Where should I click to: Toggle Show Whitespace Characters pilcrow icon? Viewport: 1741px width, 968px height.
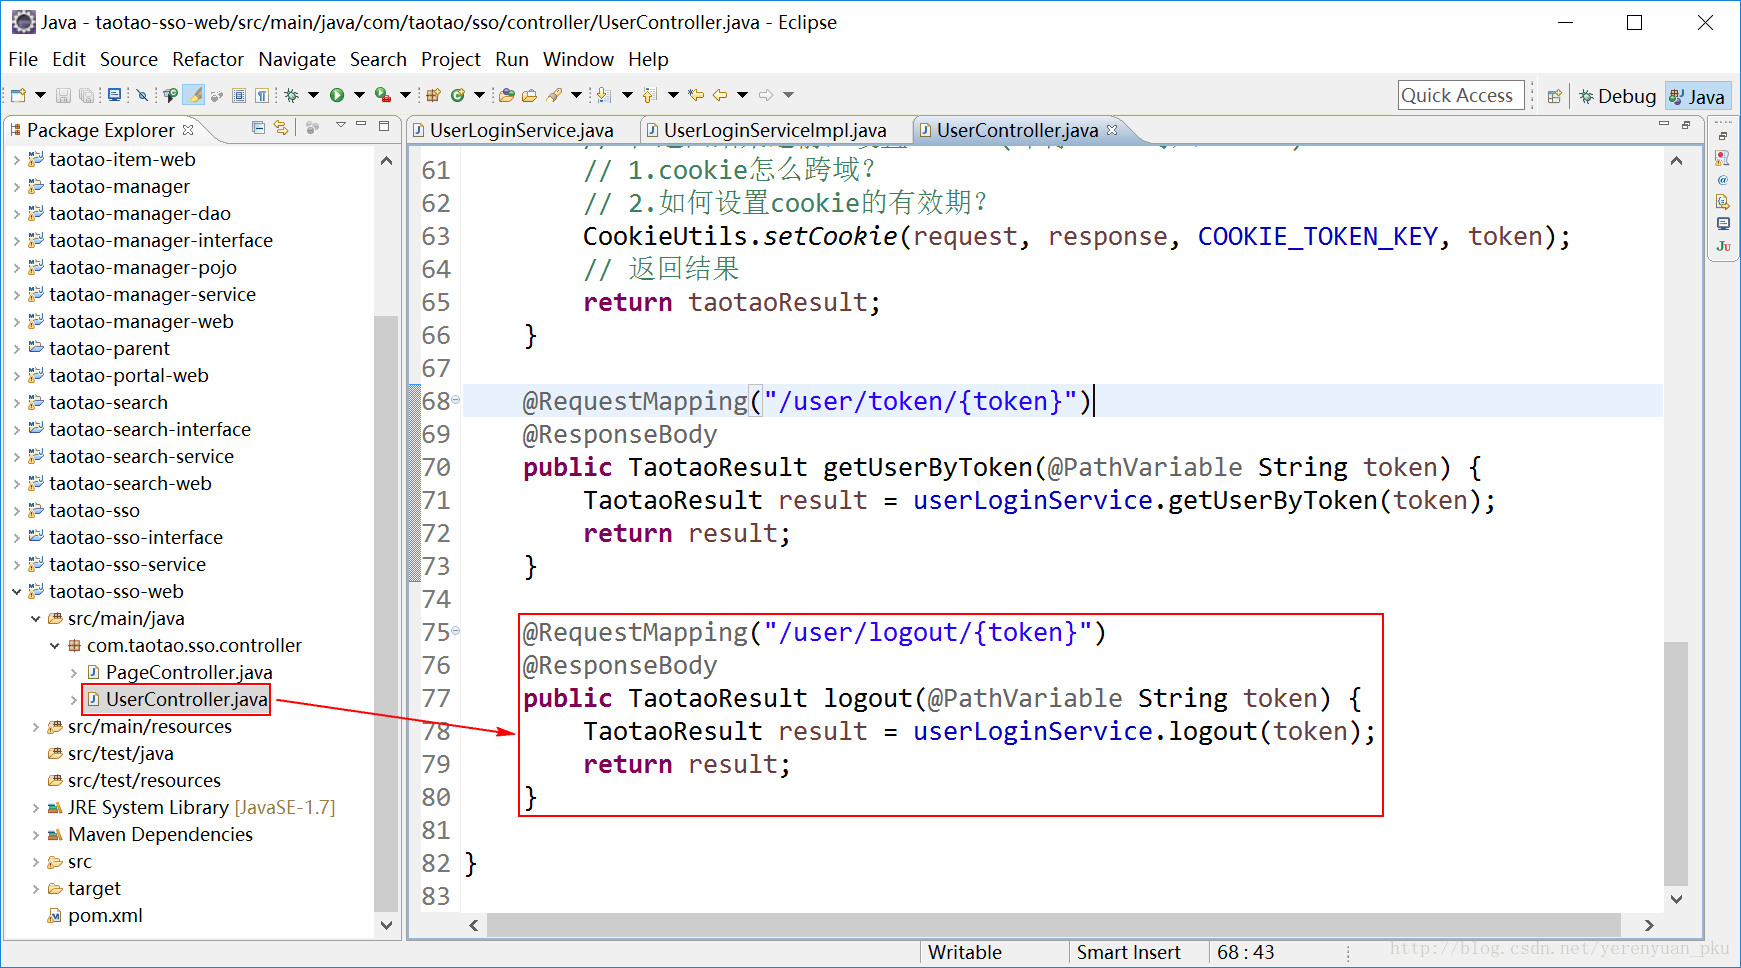(x=262, y=95)
